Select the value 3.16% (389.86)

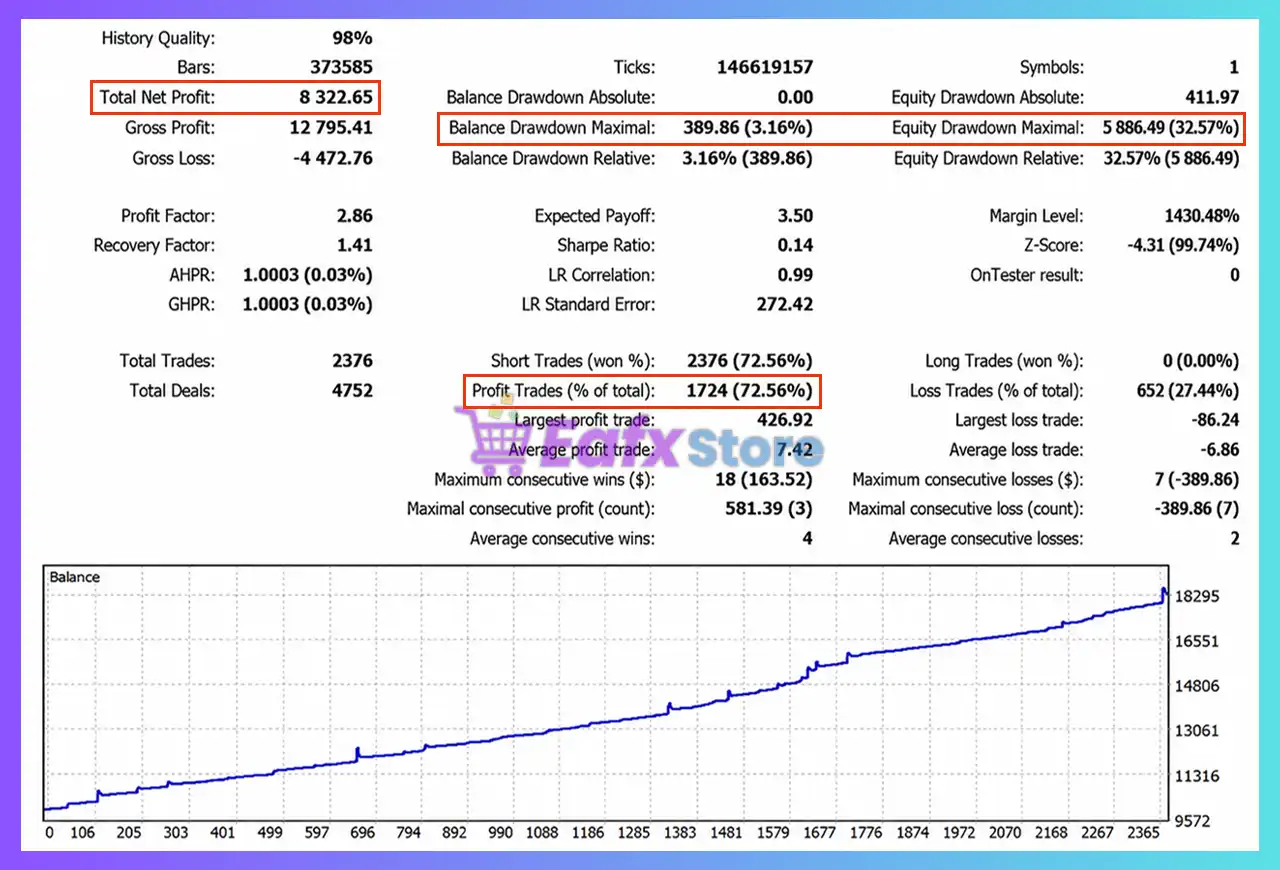pos(748,158)
